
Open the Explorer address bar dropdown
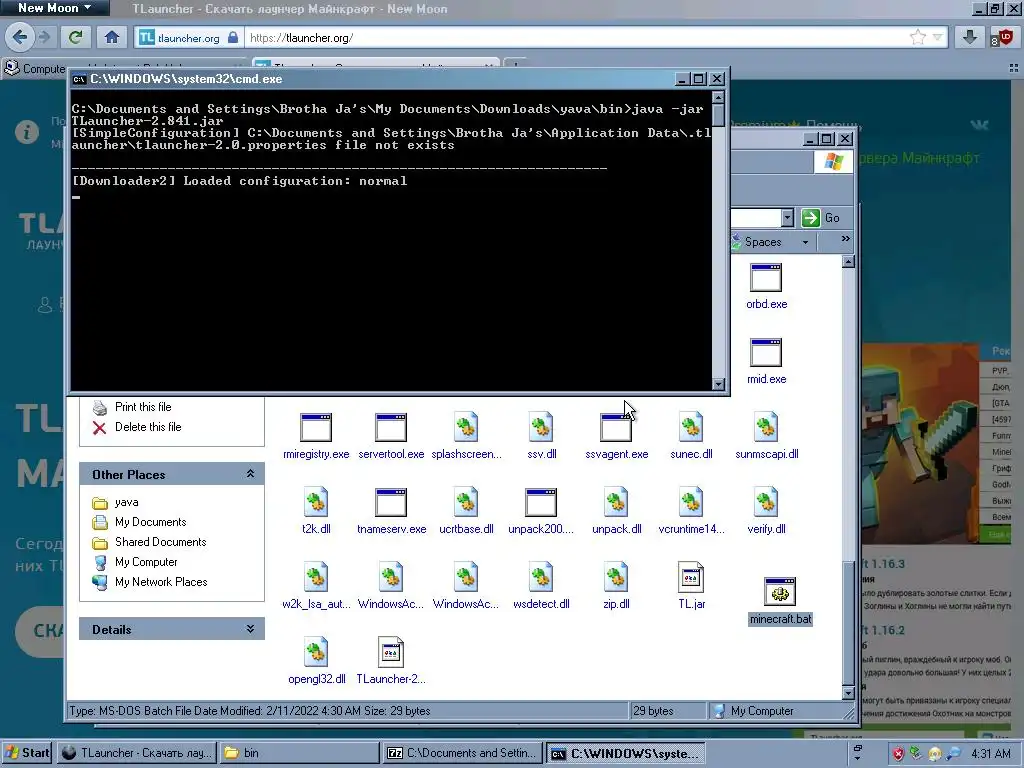pos(787,217)
